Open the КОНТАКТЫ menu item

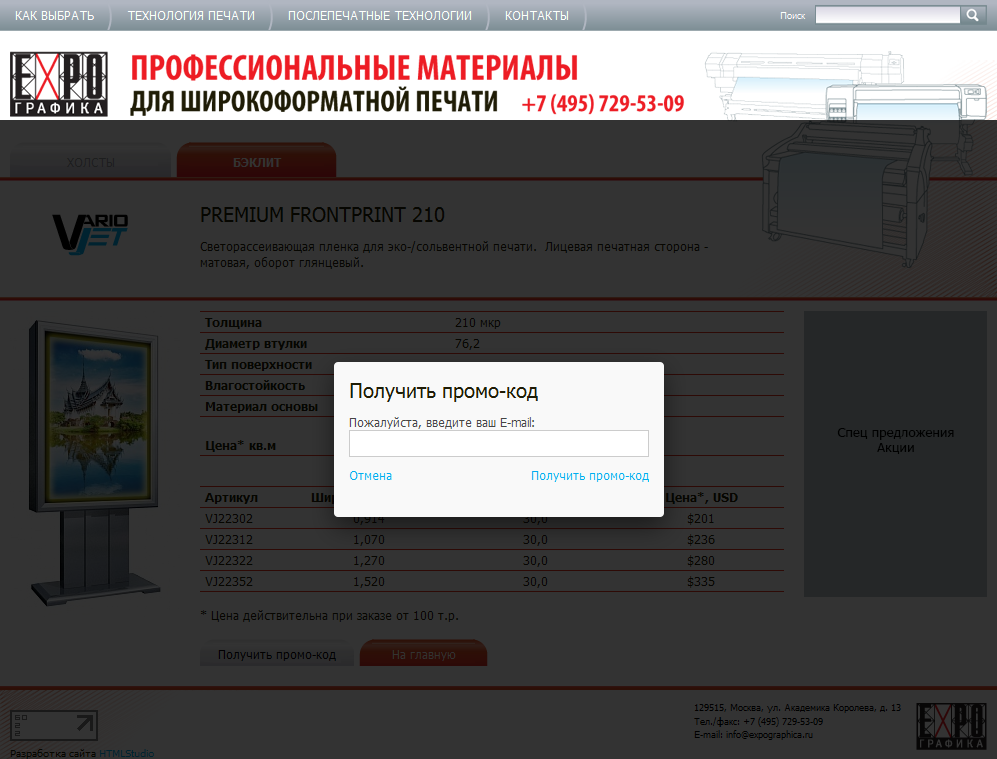537,15
